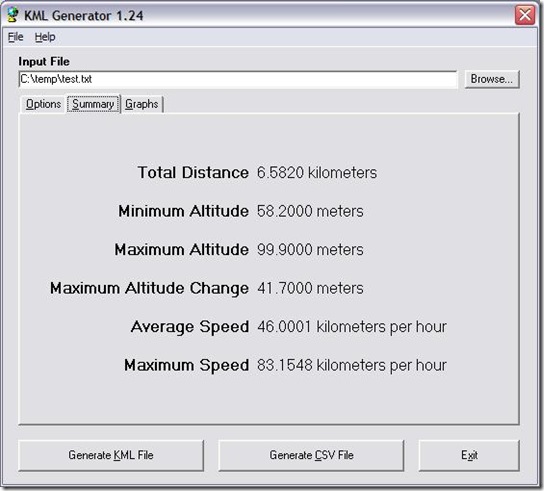Click the Average Speed value

point(352,327)
